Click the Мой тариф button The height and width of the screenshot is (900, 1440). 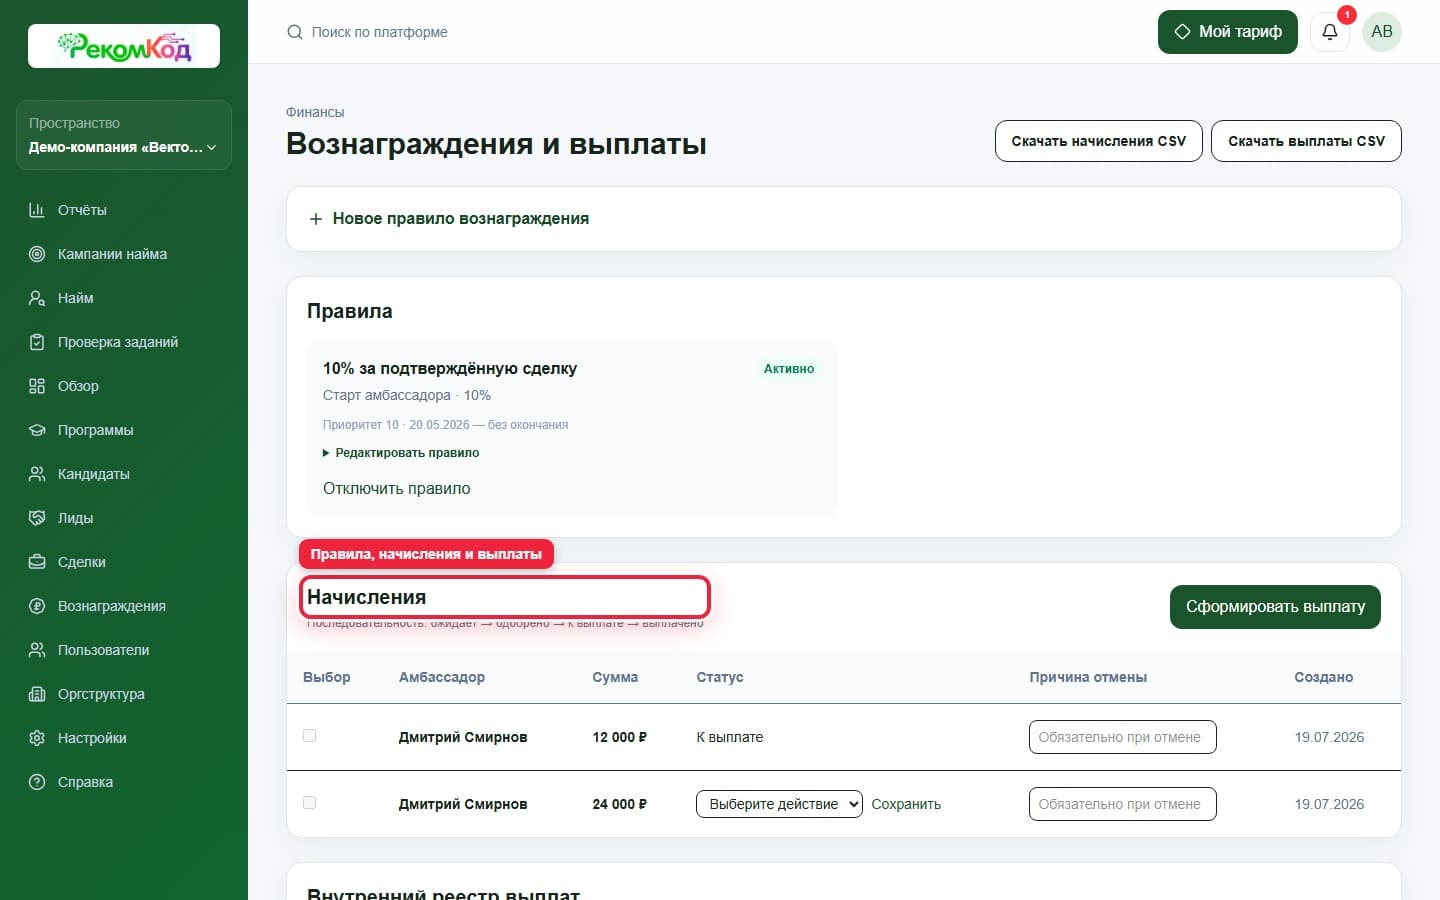tap(1228, 32)
